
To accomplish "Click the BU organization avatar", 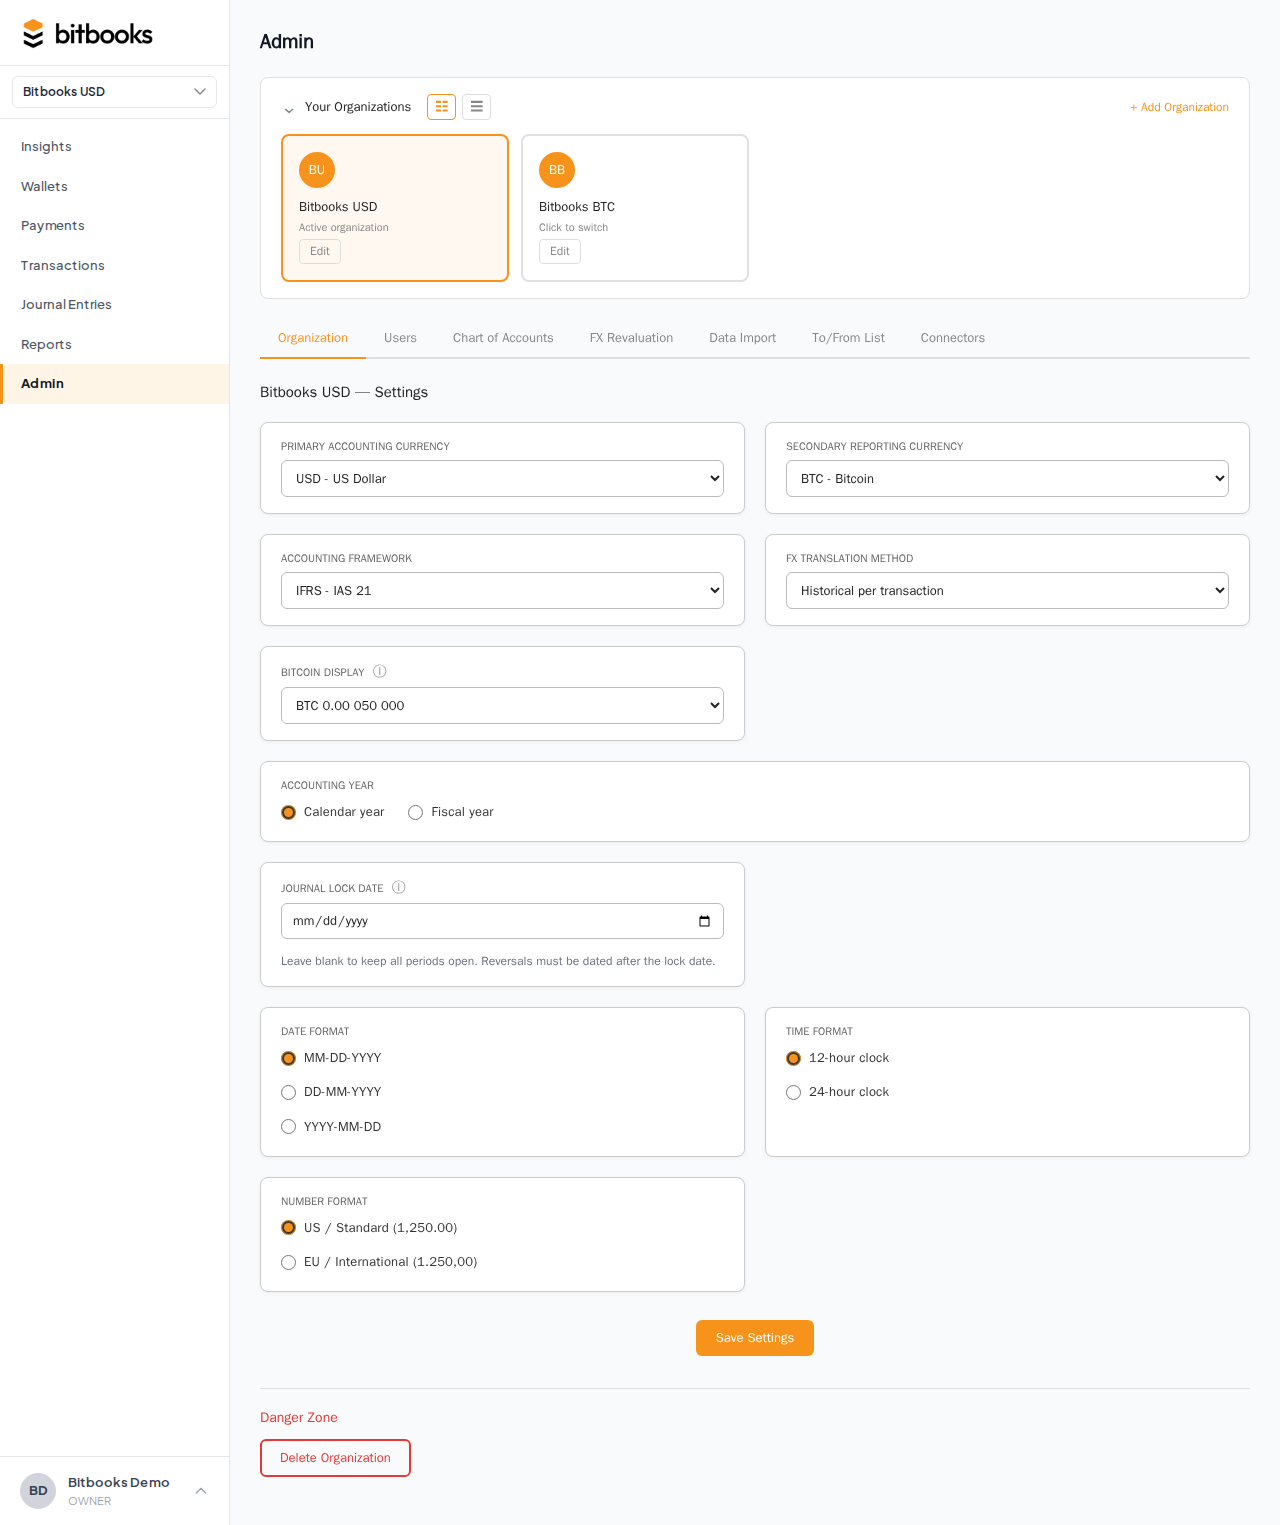I will point(317,170).
